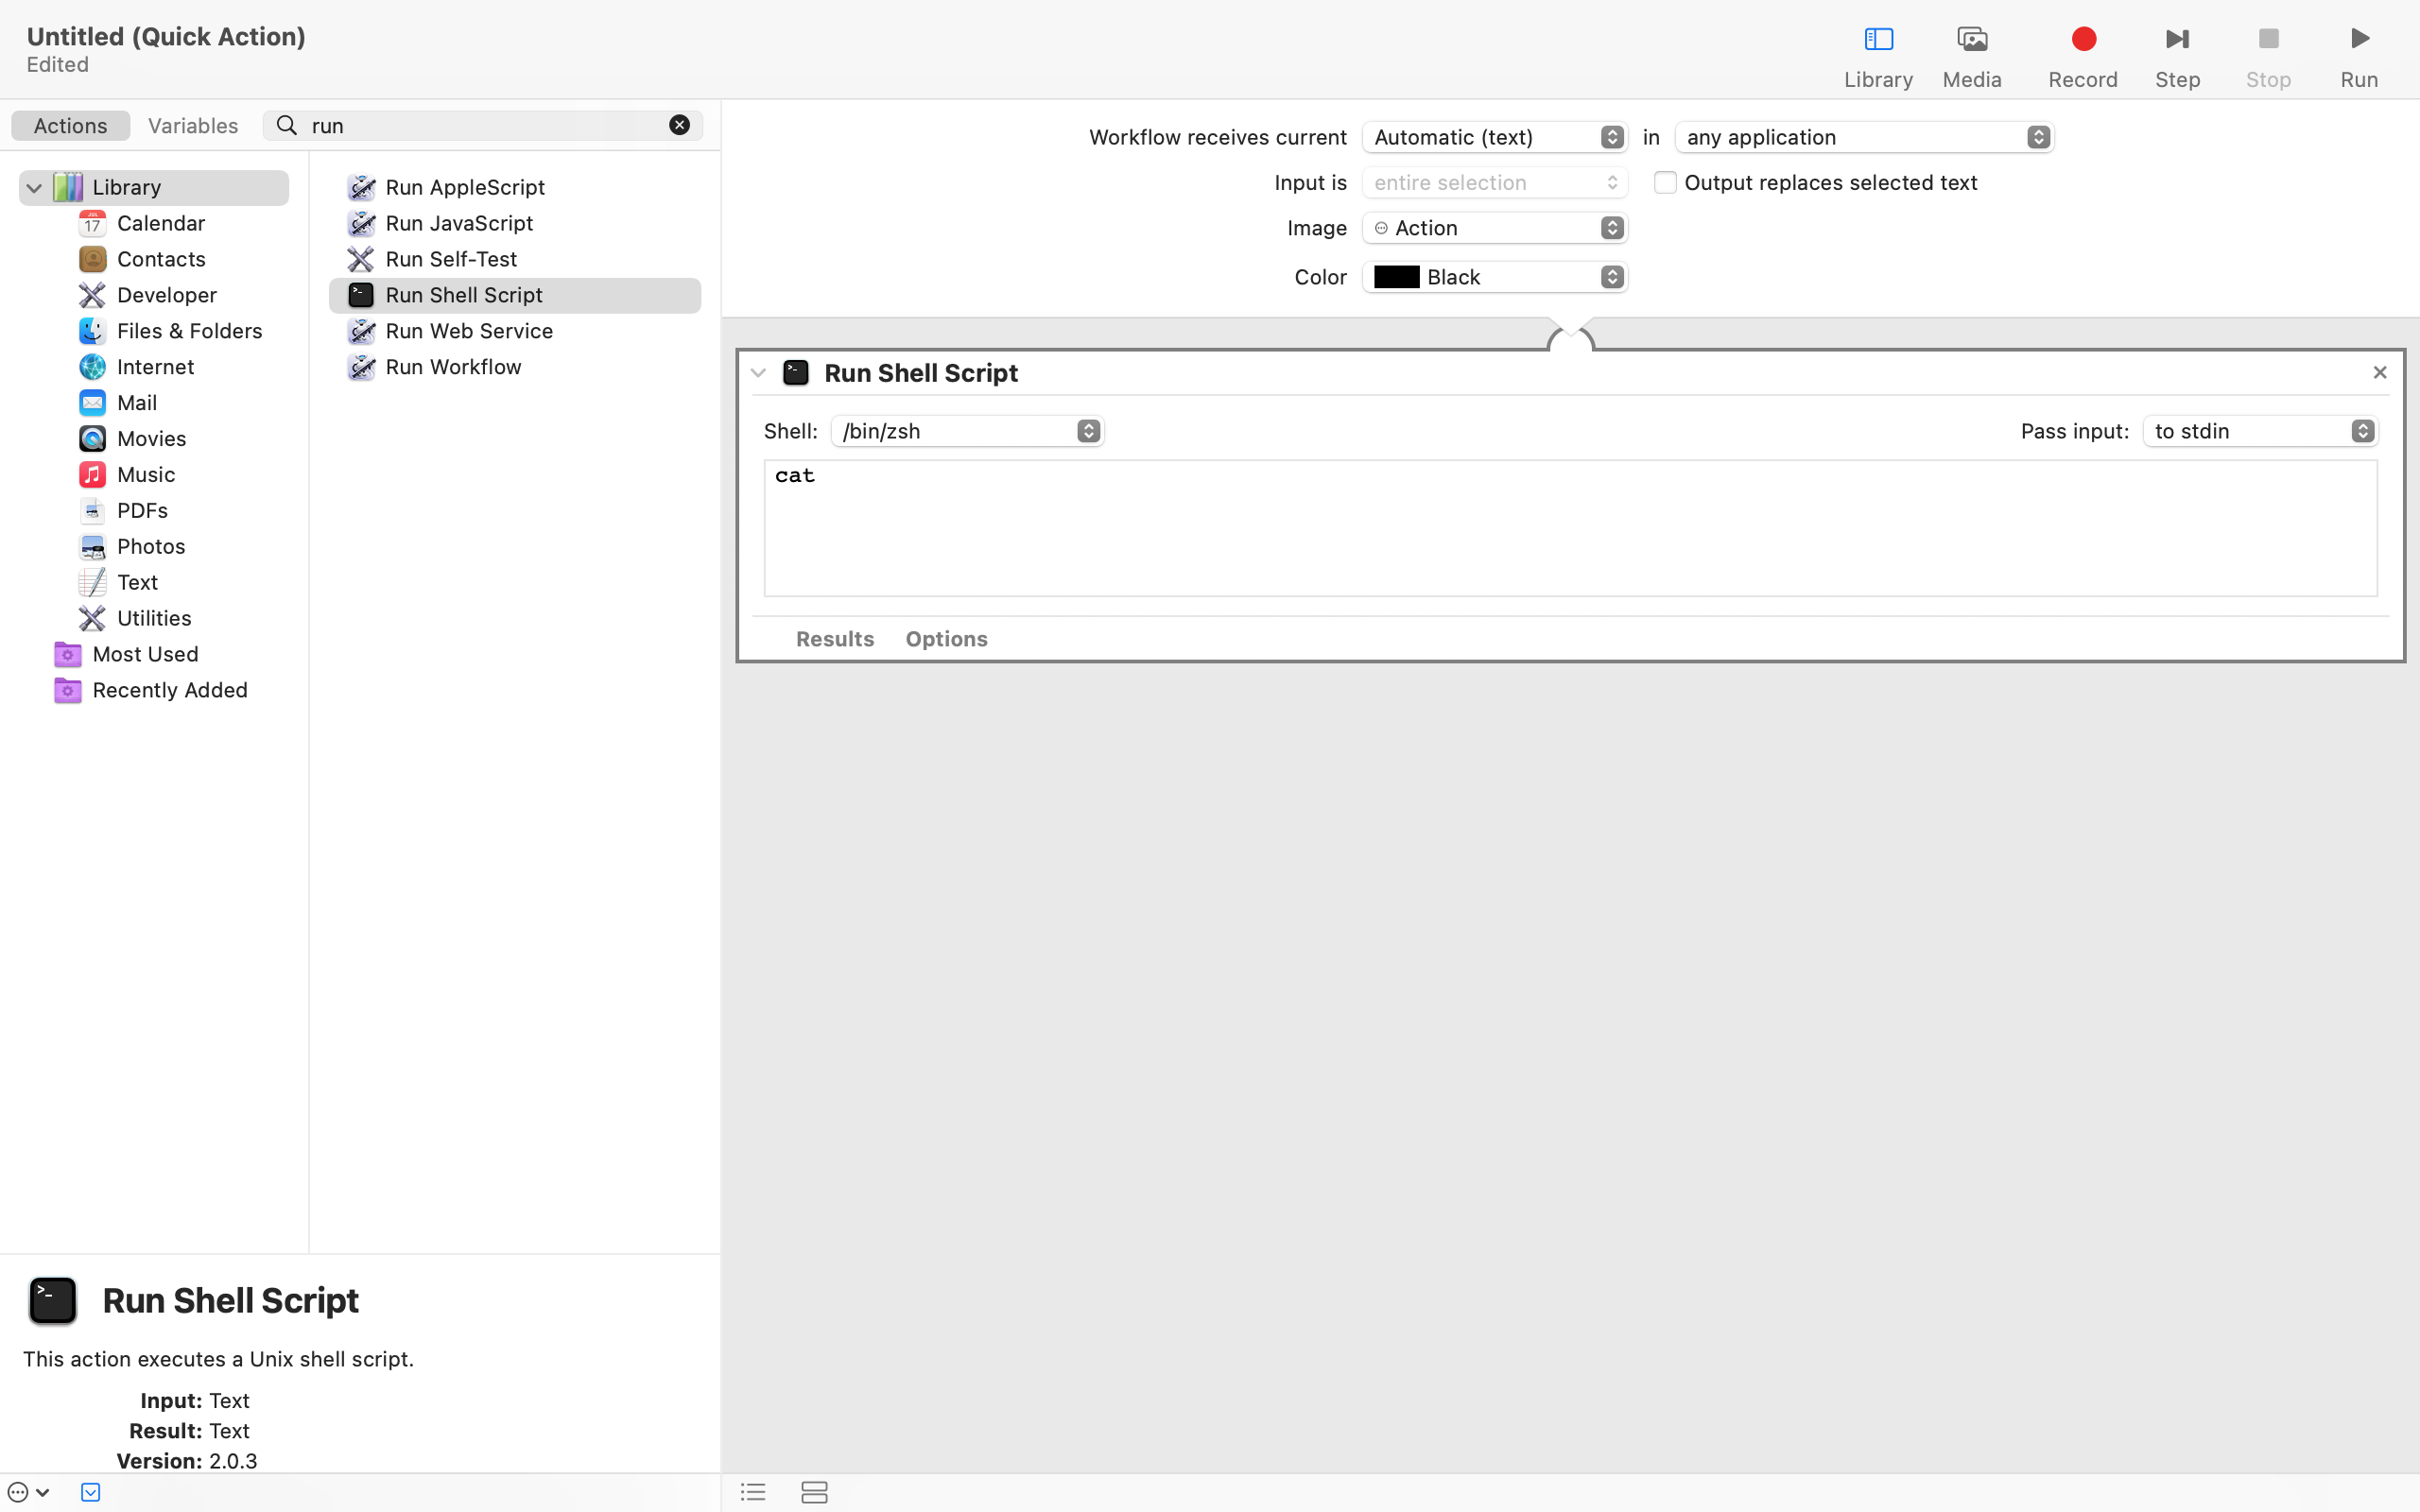Collapse the Run Shell Script action
Viewport: 2420px width, 1512px height.
coord(758,372)
